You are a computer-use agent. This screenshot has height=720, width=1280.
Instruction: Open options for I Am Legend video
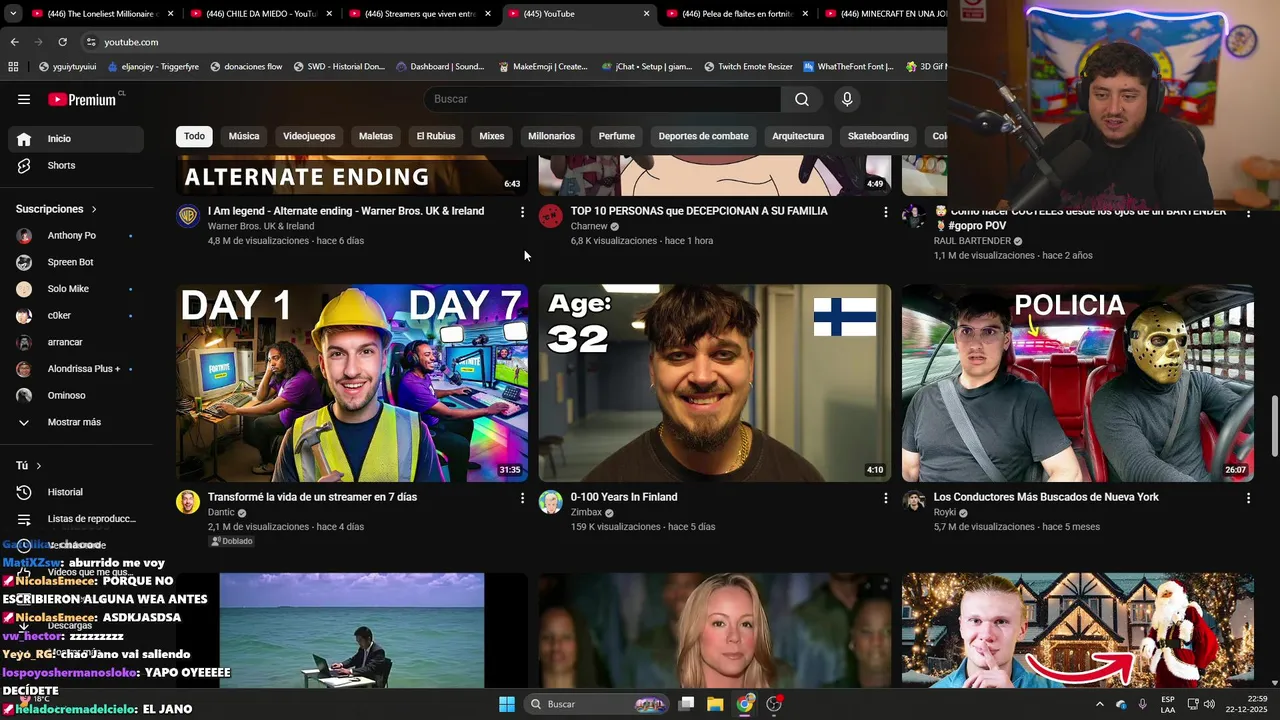522,212
